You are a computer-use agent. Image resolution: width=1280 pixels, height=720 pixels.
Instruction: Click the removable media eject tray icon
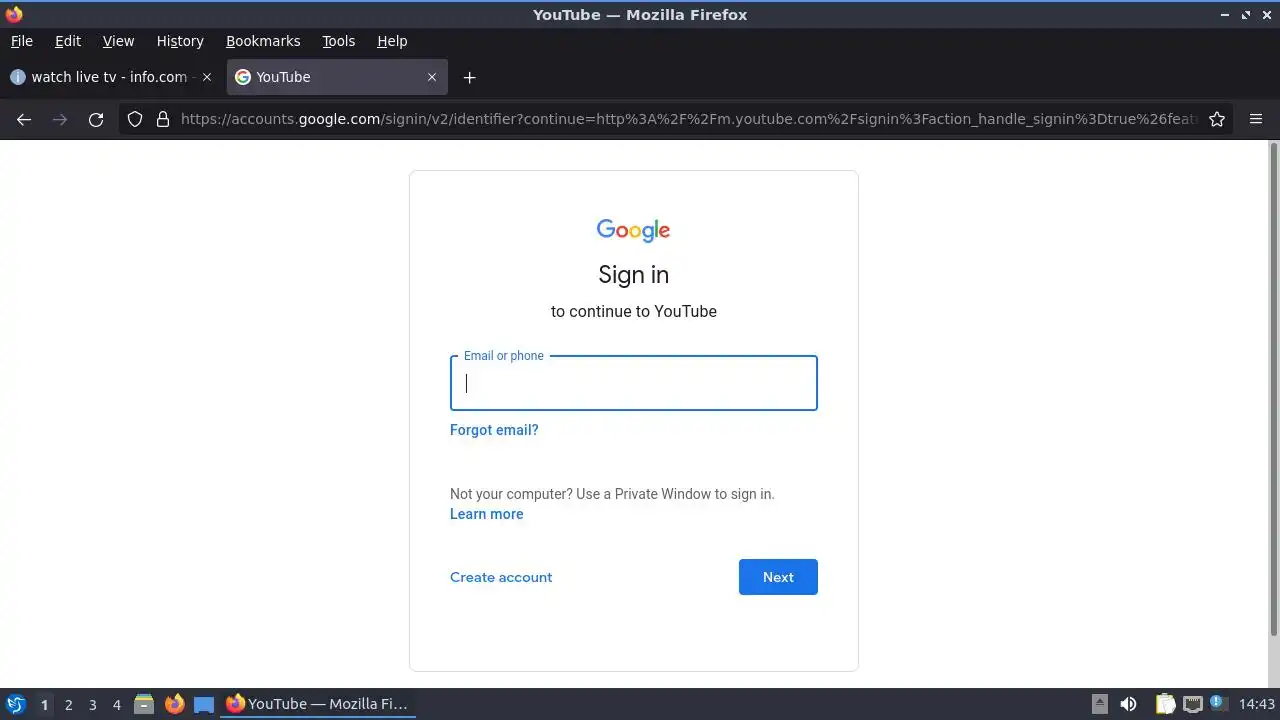1100,704
